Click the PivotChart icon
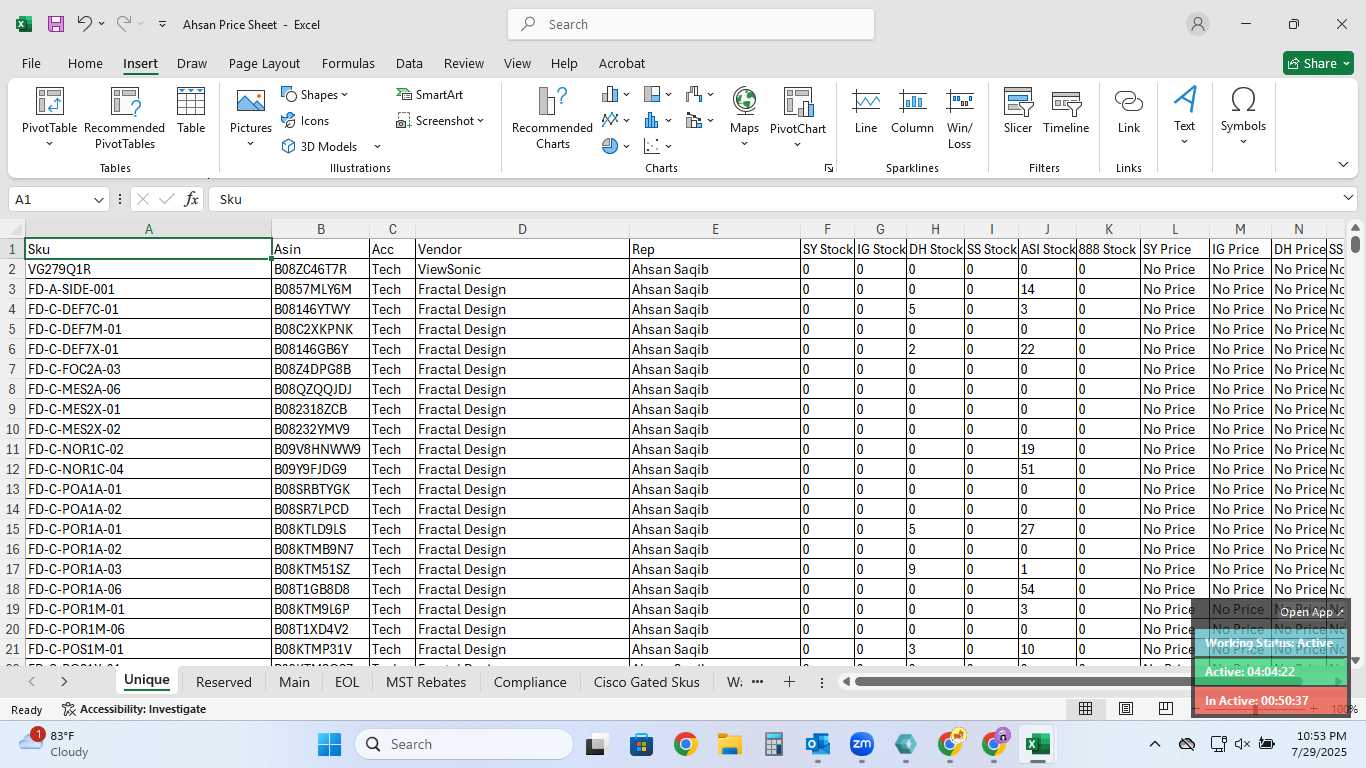 pos(797,101)
